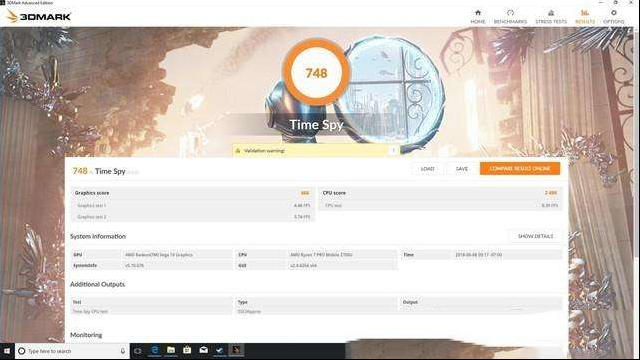Open the Options gear menu

613,16
